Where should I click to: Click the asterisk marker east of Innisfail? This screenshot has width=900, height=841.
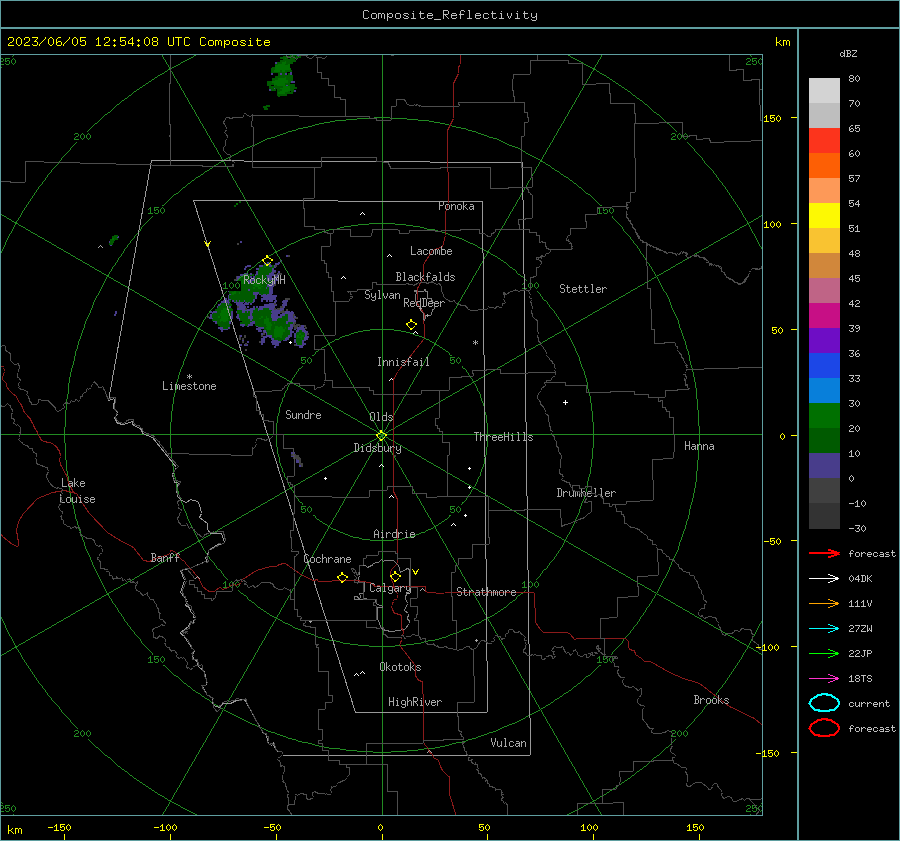(x=475, y=343)
